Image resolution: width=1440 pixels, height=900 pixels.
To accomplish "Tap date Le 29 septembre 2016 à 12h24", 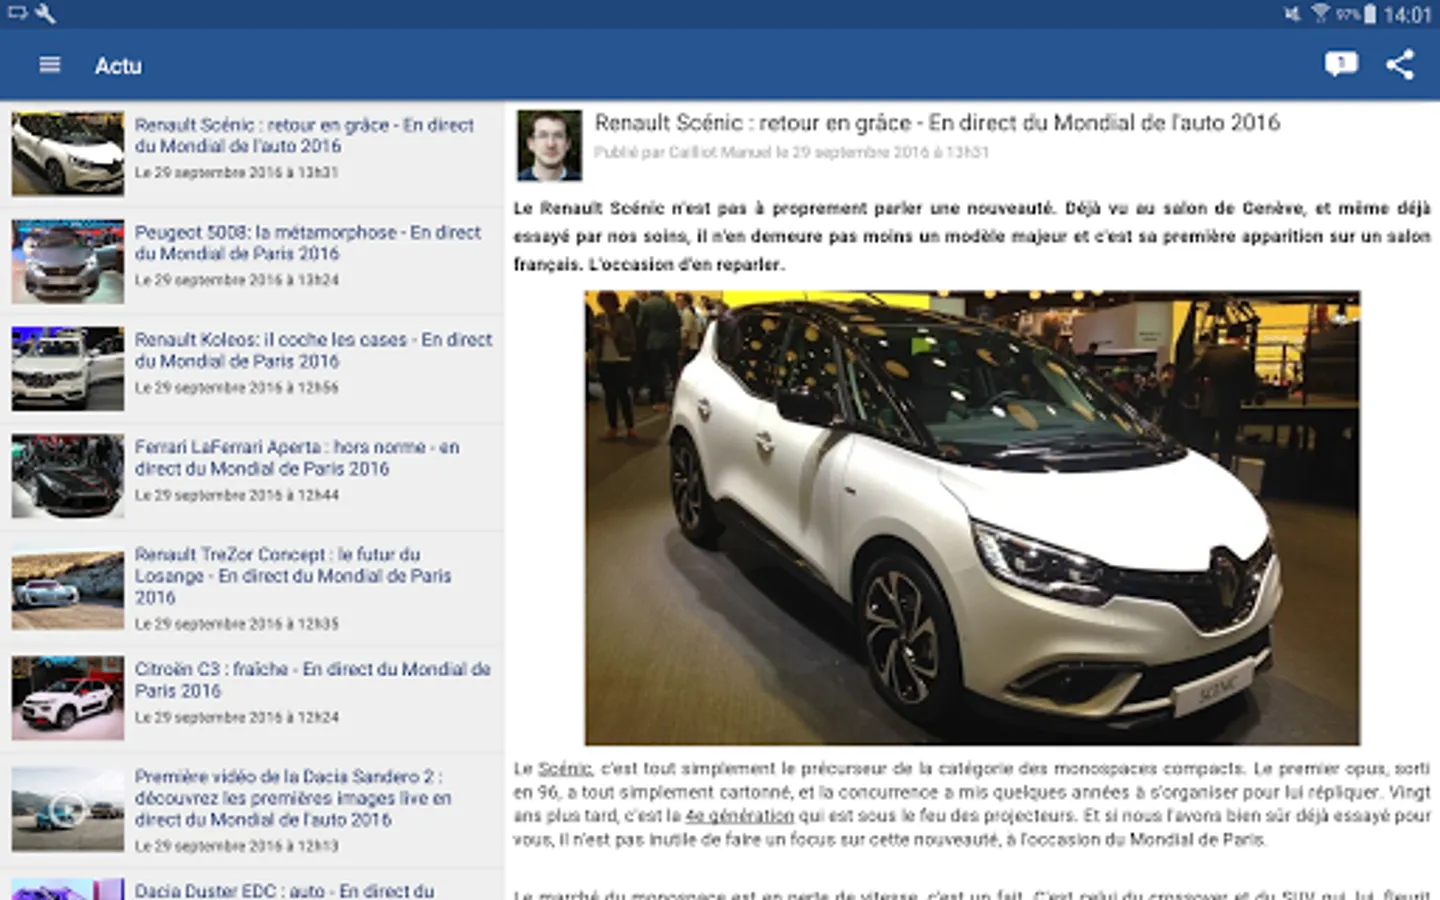I will [x=237, y=718].
